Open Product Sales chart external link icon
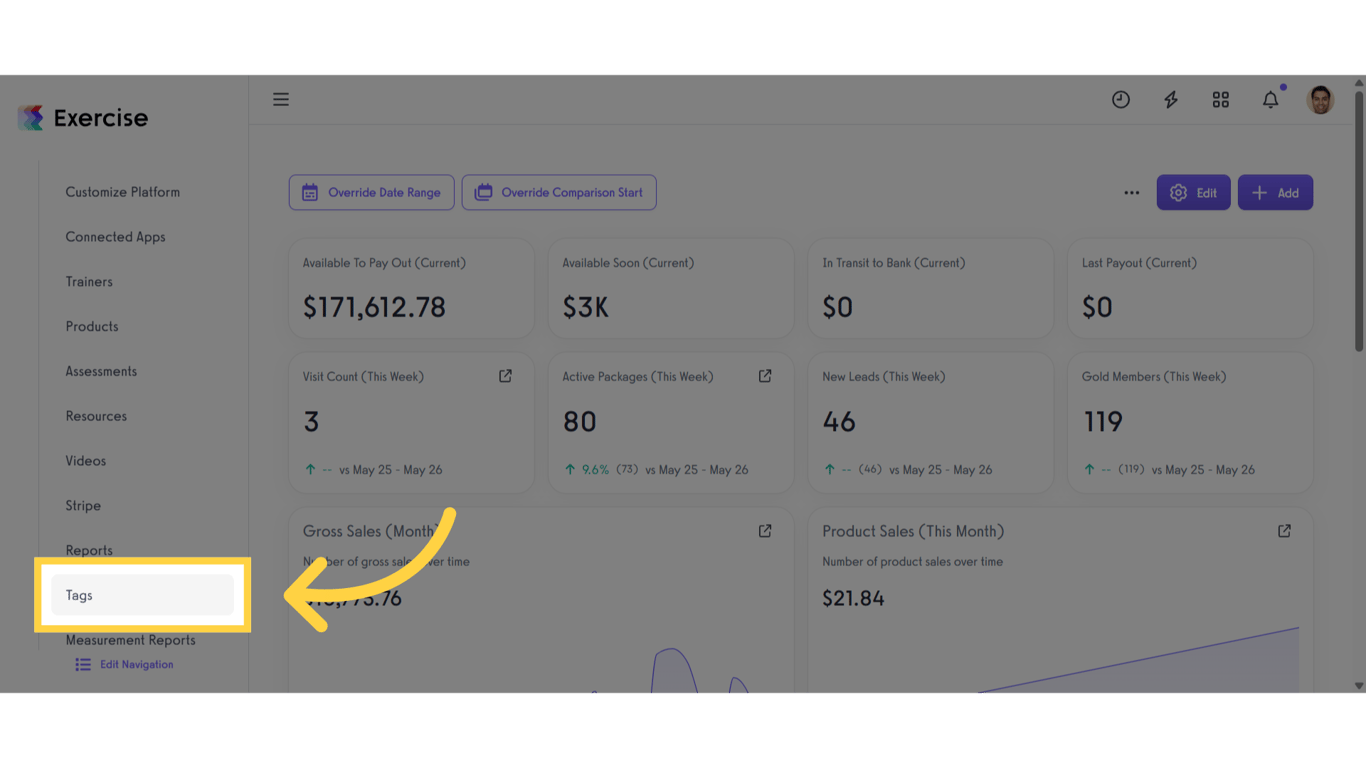Viewport: 1366px width, 768px height. click(1284, 531)
